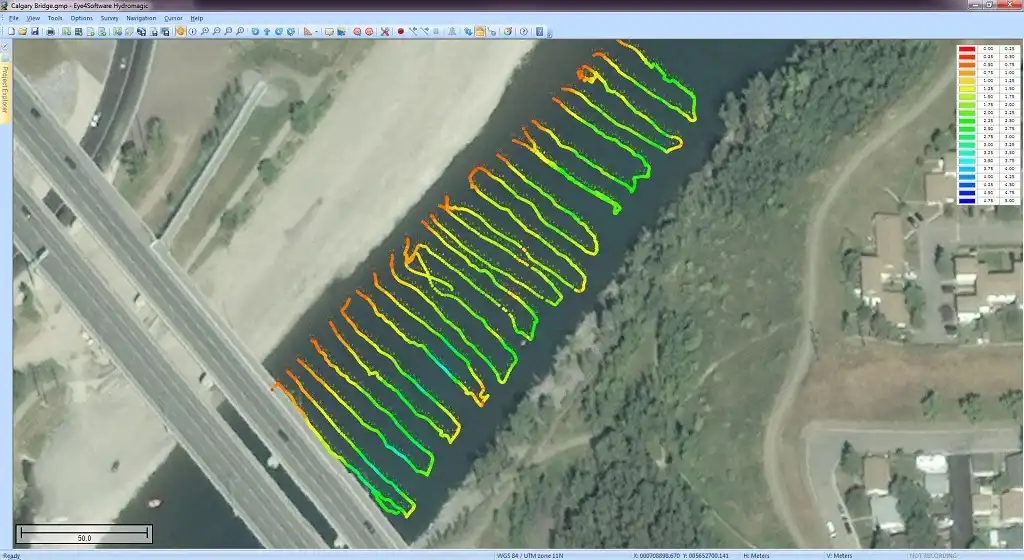
Task: Save project using the floppy disk icon
Action: (x=35, y=31)
